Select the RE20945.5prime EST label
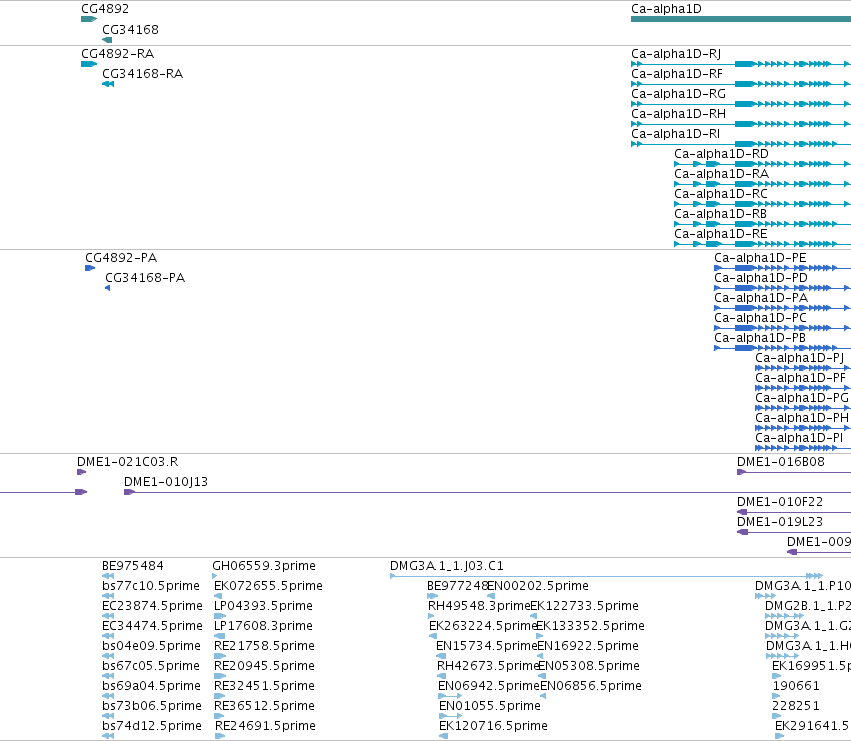This screenshot has width=851, height=741. 264,667
